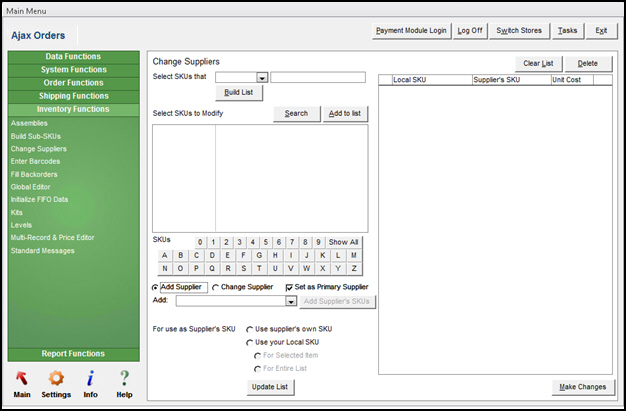
Task: Choose Use supplier's own SKU option
Action: (250, 329)
